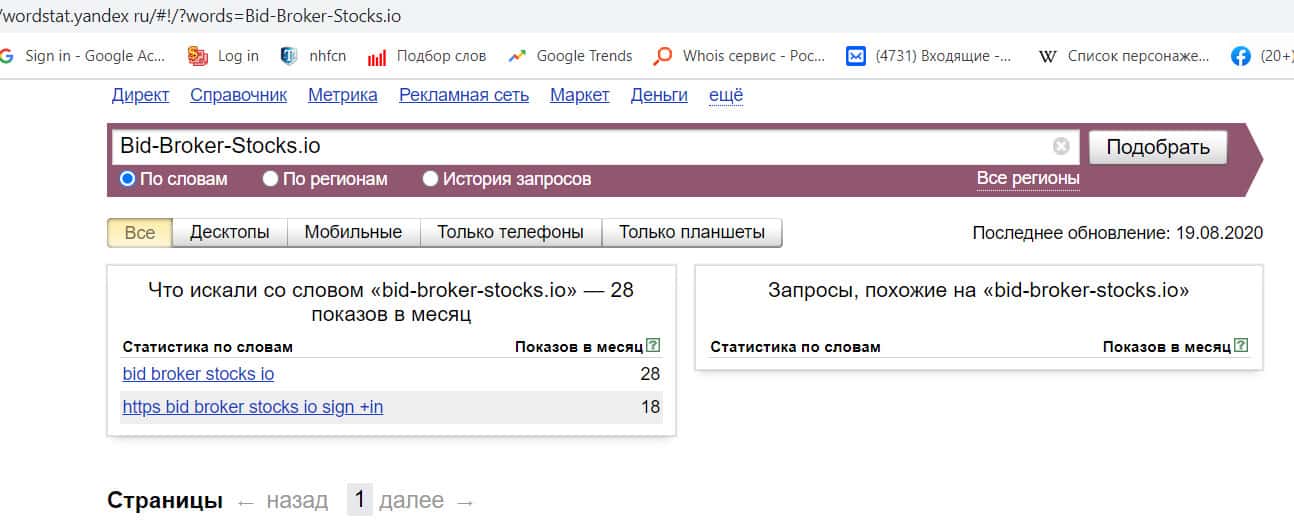Click the Google Trends bookmark icon
Screen dimensions: 1294x528
coord(517,56)
